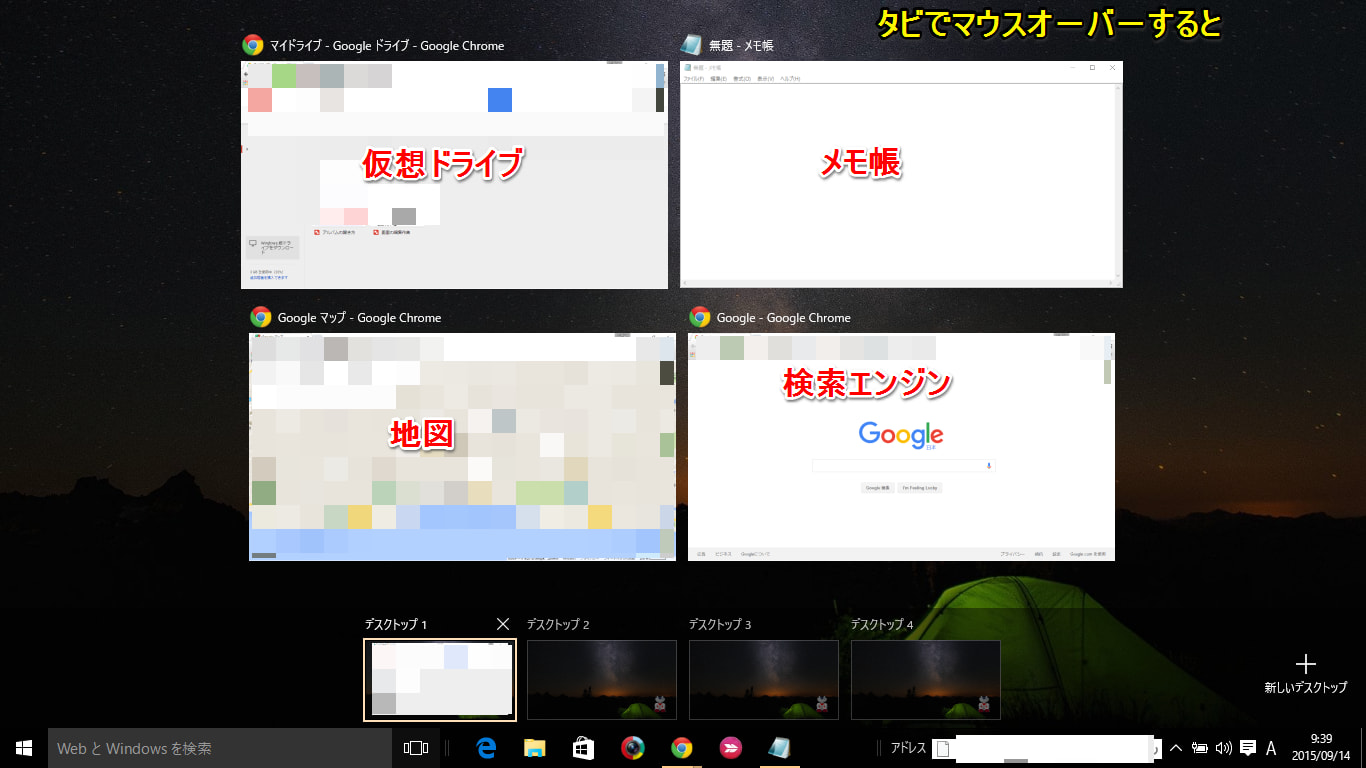The image size is (1366, 768).
Task: Click the Notepad icon in the taskbar
Action: 778,748
